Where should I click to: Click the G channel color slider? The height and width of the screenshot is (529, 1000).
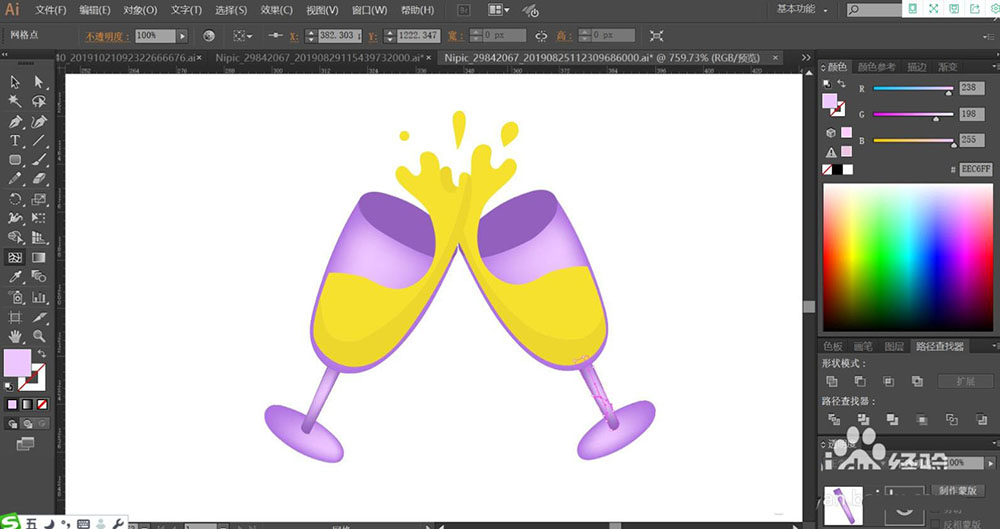point(913,115)
